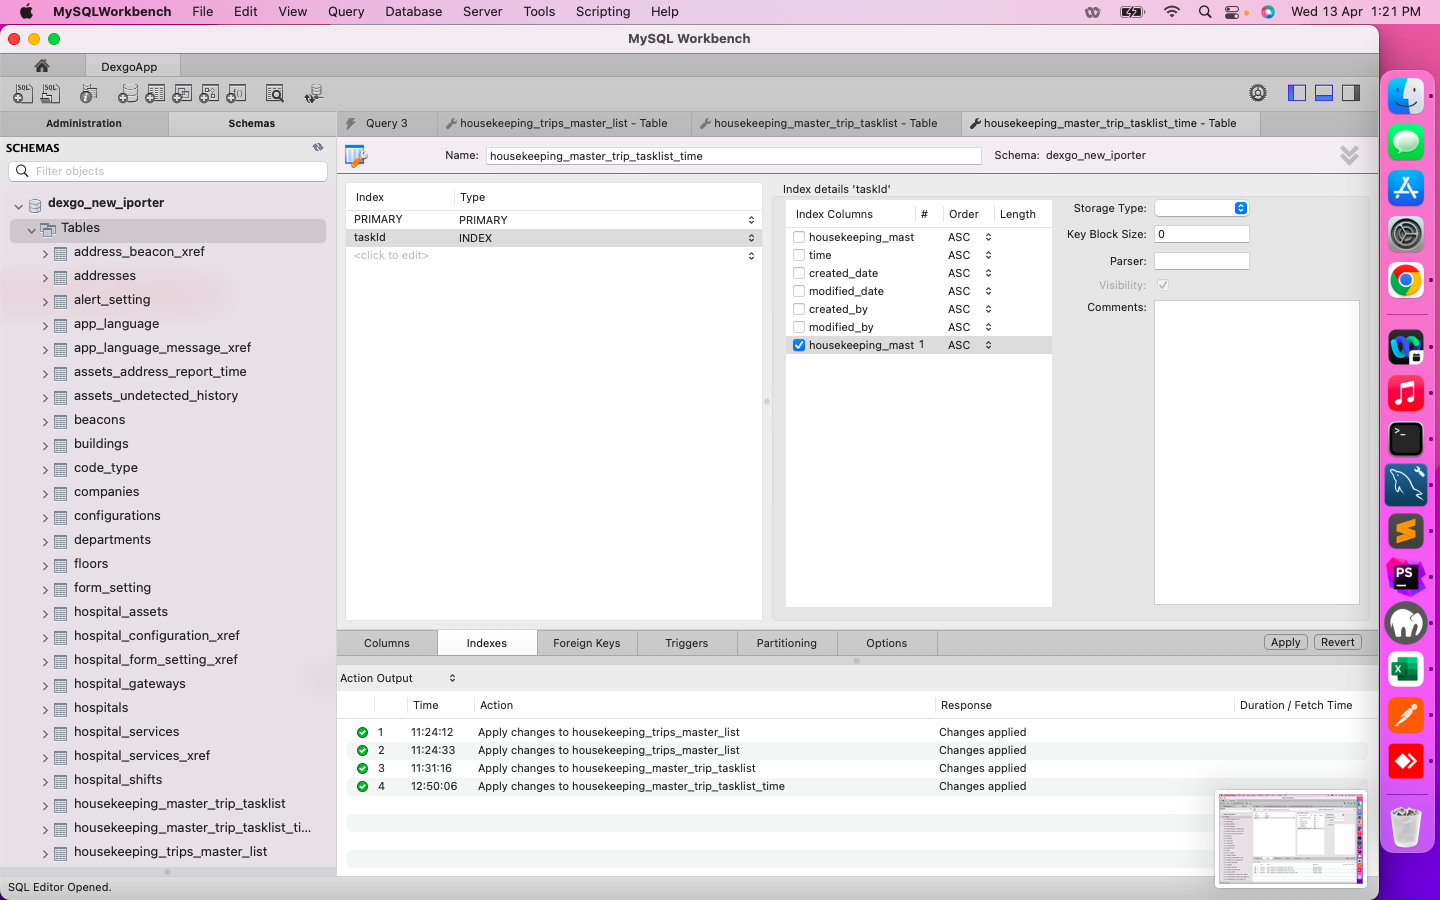Switch to the Foreign Keys tab
This screenshot has width=1440, height=900.
587,643
